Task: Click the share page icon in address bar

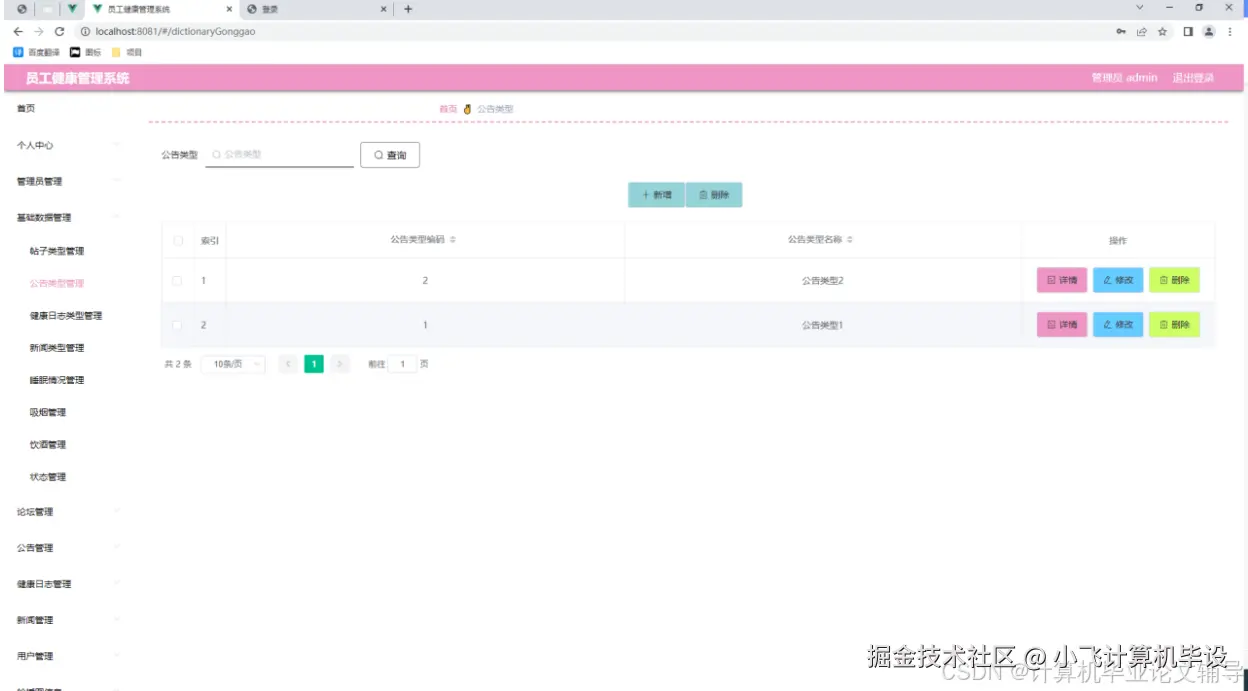Action: pos(1141,31)
